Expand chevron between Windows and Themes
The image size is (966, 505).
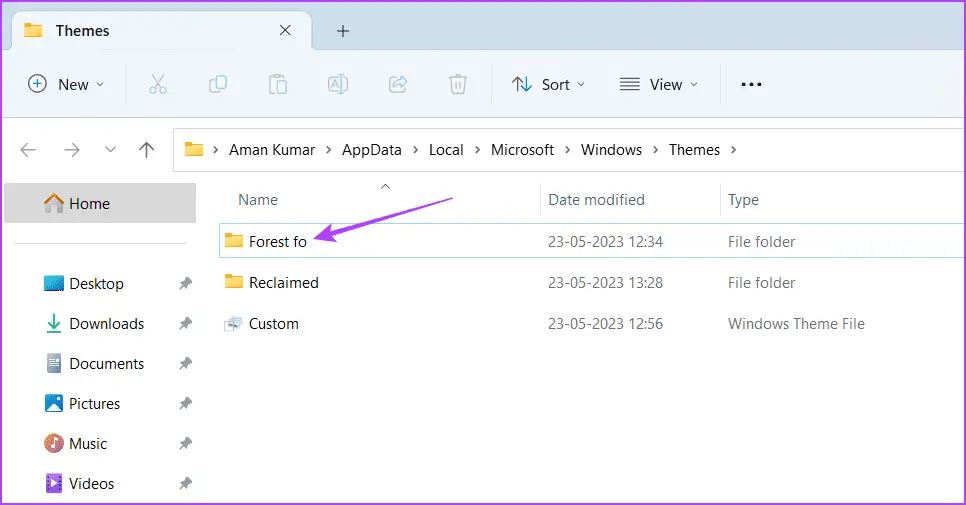tap(656, 150)
